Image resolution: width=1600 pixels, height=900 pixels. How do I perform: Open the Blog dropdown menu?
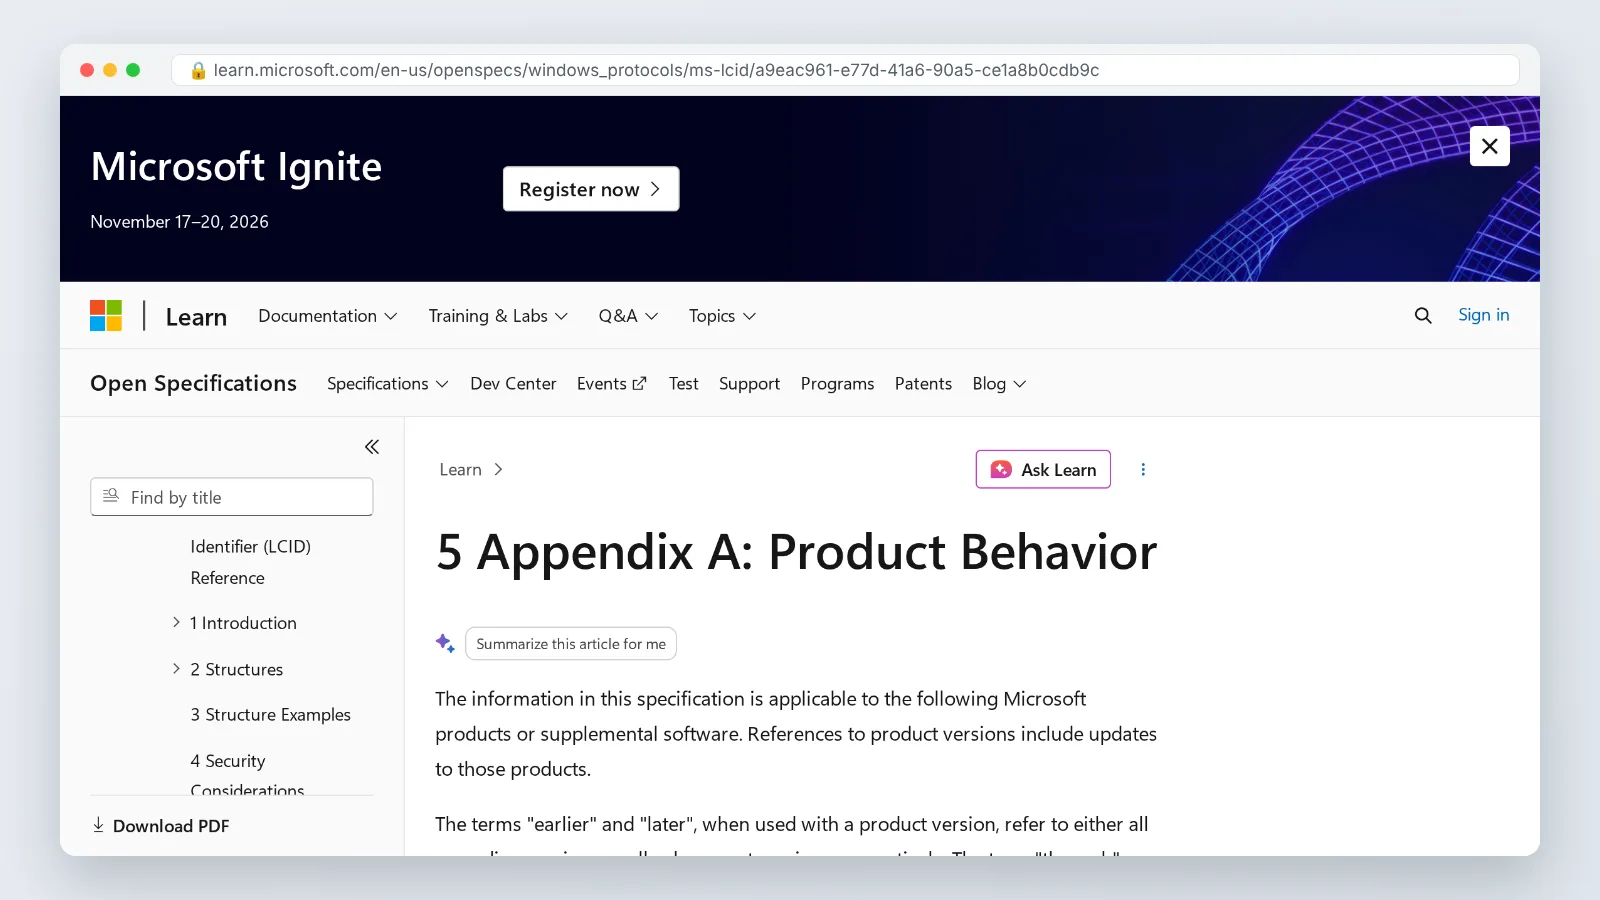point(999,384)
